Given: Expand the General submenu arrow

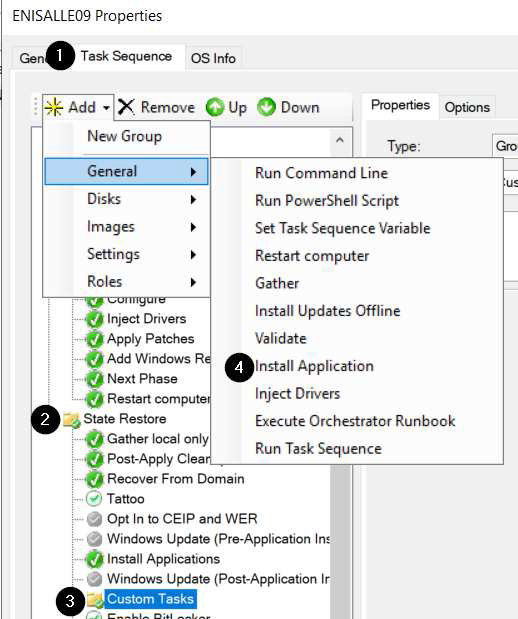Looking at the screenshot, I should (193, 172).
